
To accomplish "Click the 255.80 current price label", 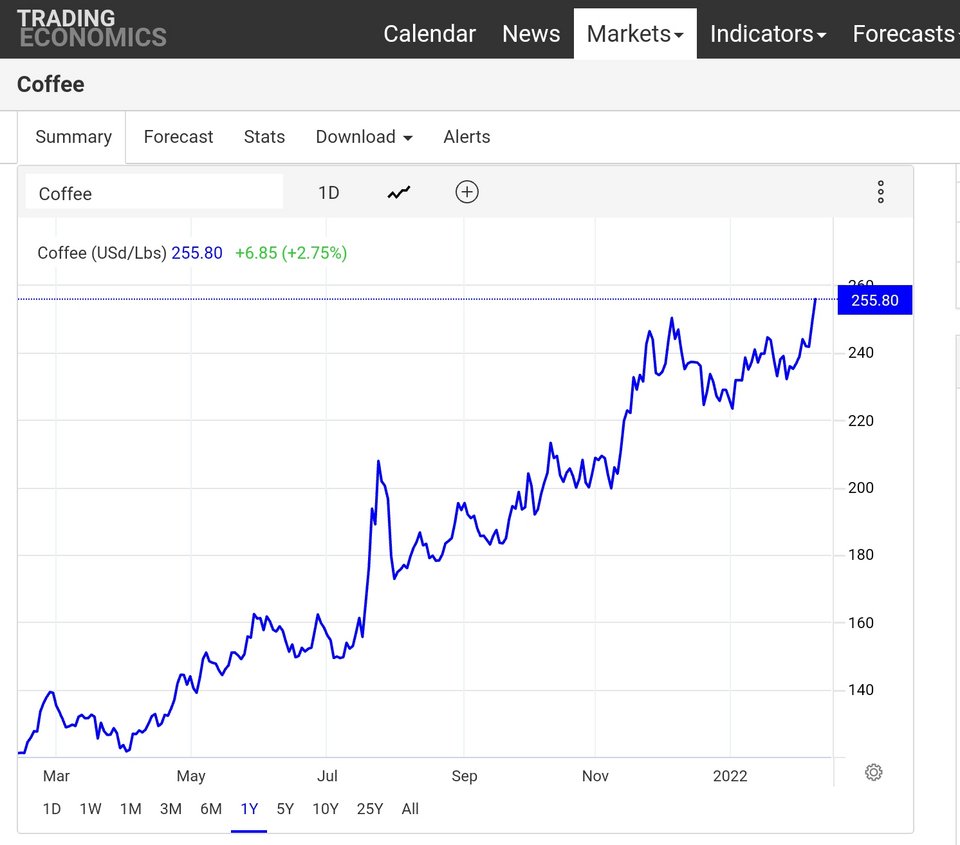I will pyautogui.click(x=875, y=300).
